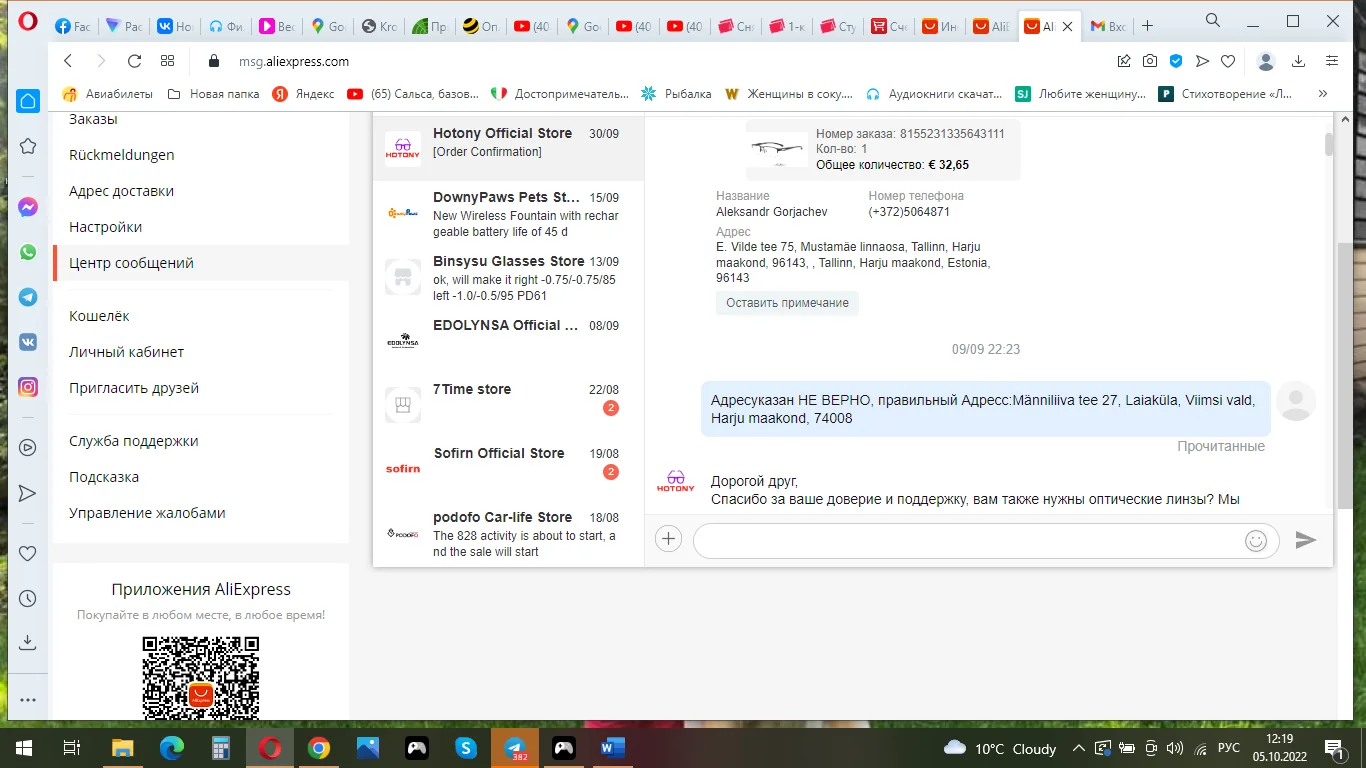
Task: Open VK in the Opera sidebar
Action: (28, 342)
